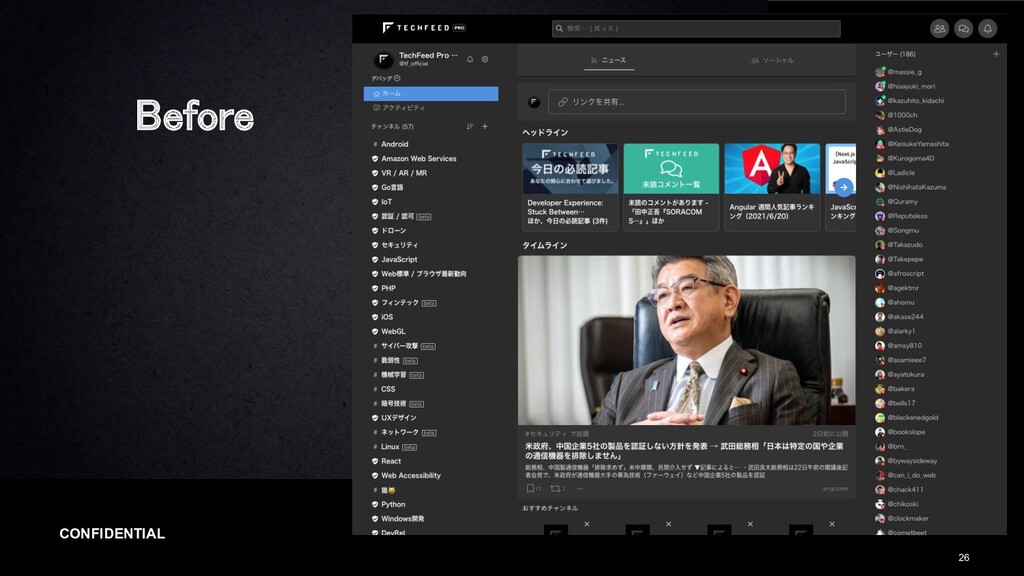Image resolution: width=1024 pixels, height=576 pixels.
Task: Open the CSS channel
Action: (x=388, y=389)
